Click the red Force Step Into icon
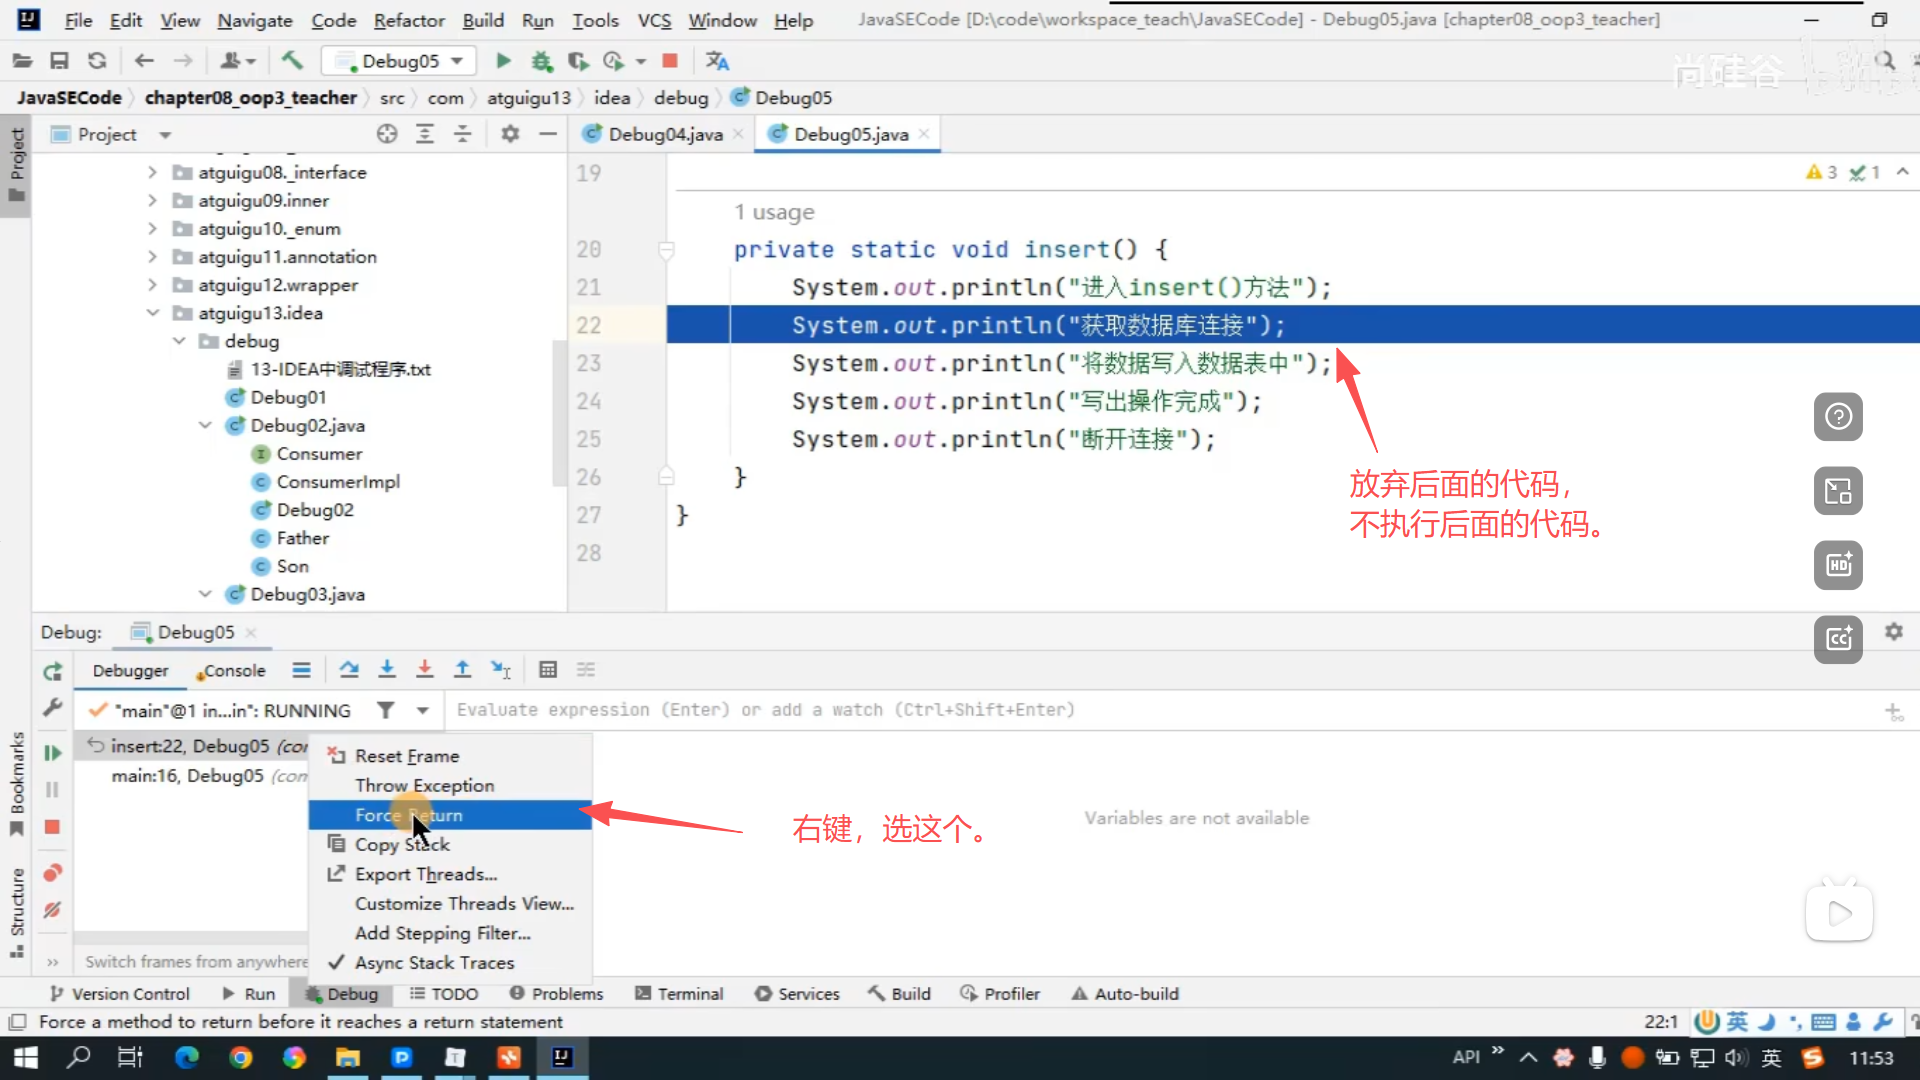Viewport: 1920px width, 1080px height. pos(425,669)
